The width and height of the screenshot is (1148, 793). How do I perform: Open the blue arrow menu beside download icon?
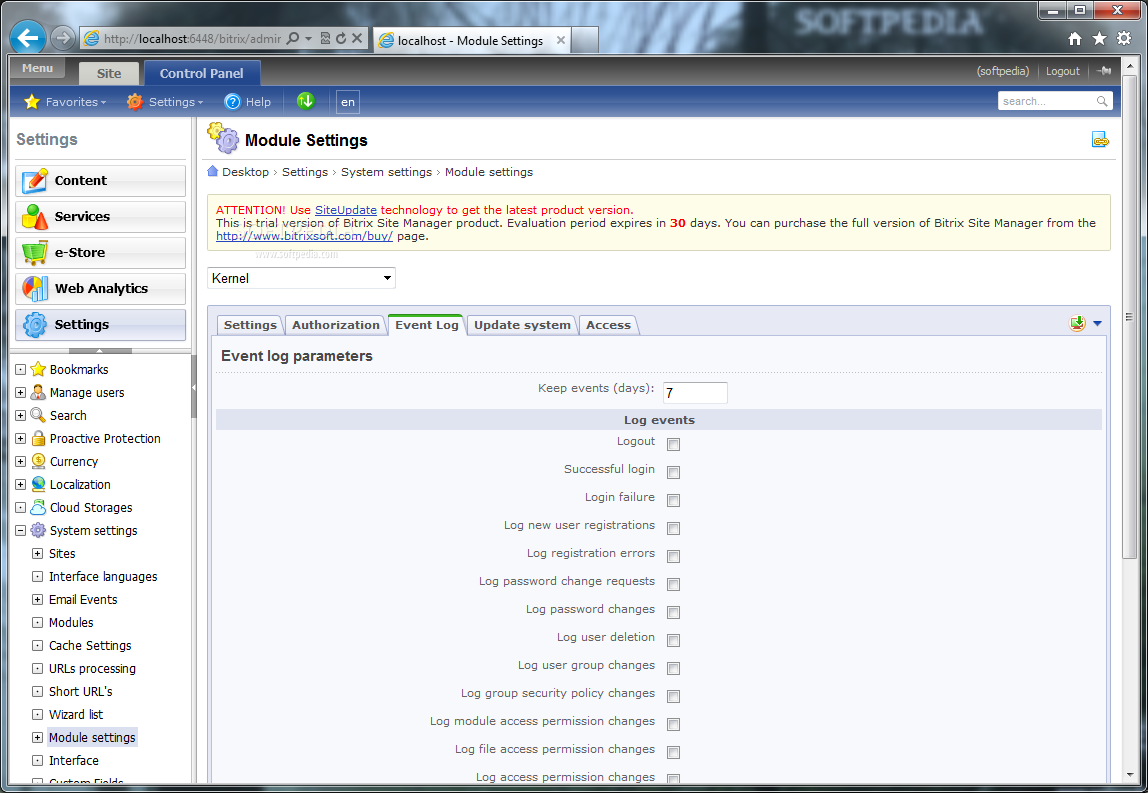click(x=1097, y=323)
